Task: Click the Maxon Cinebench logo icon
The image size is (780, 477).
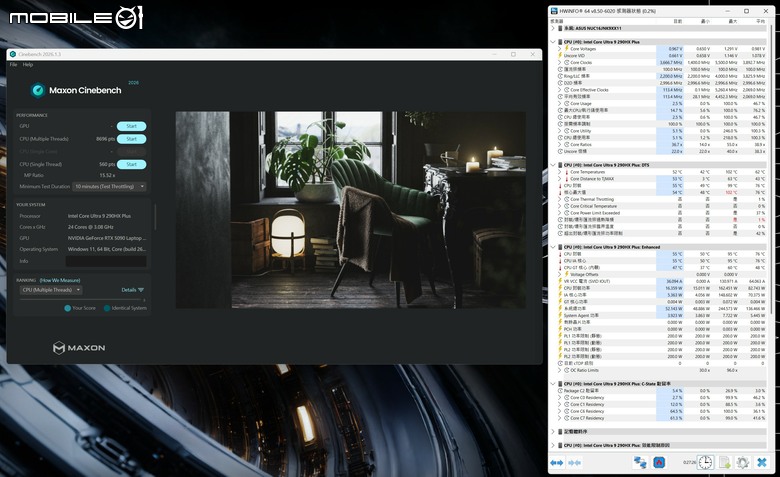Action: tap(38, 91)
